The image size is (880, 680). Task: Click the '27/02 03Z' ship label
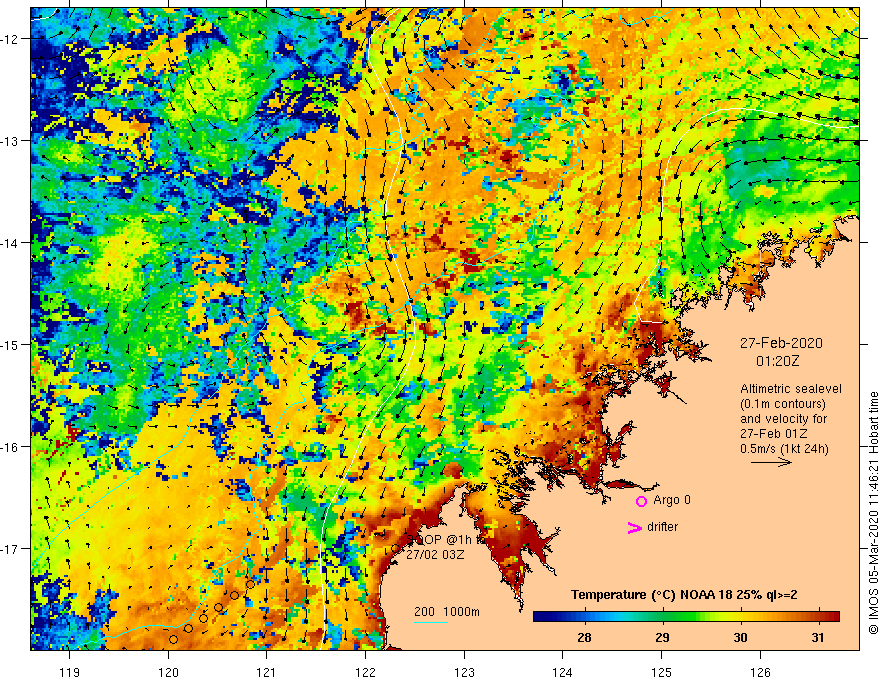coord(435,554)
